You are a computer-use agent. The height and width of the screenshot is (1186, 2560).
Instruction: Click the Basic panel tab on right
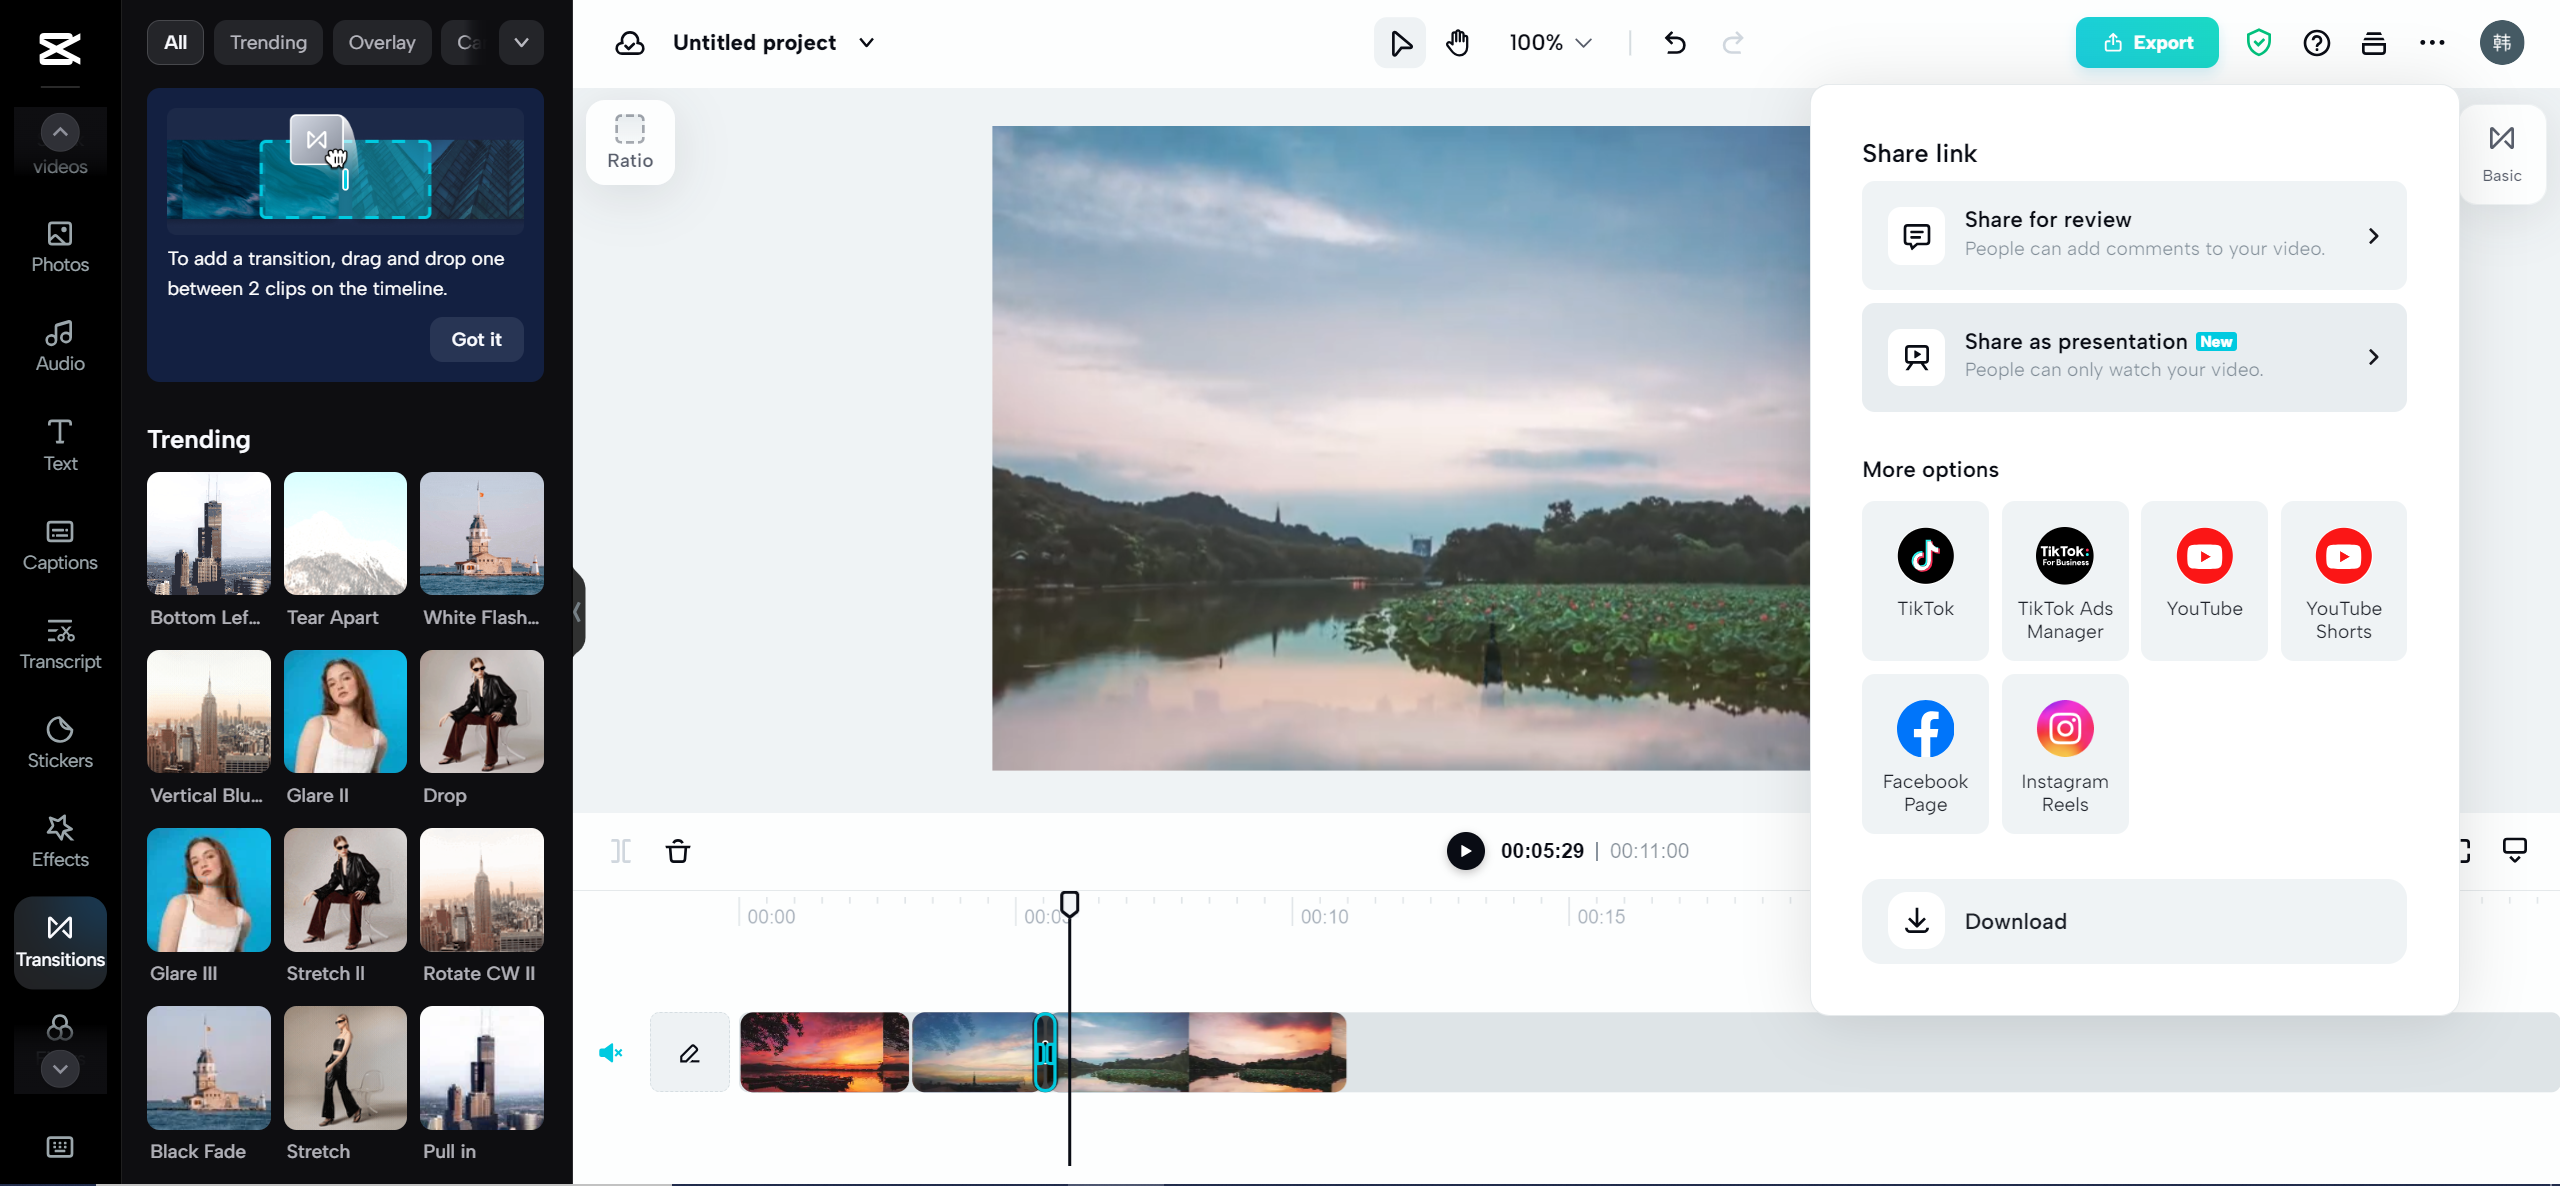pos(2501,152)
